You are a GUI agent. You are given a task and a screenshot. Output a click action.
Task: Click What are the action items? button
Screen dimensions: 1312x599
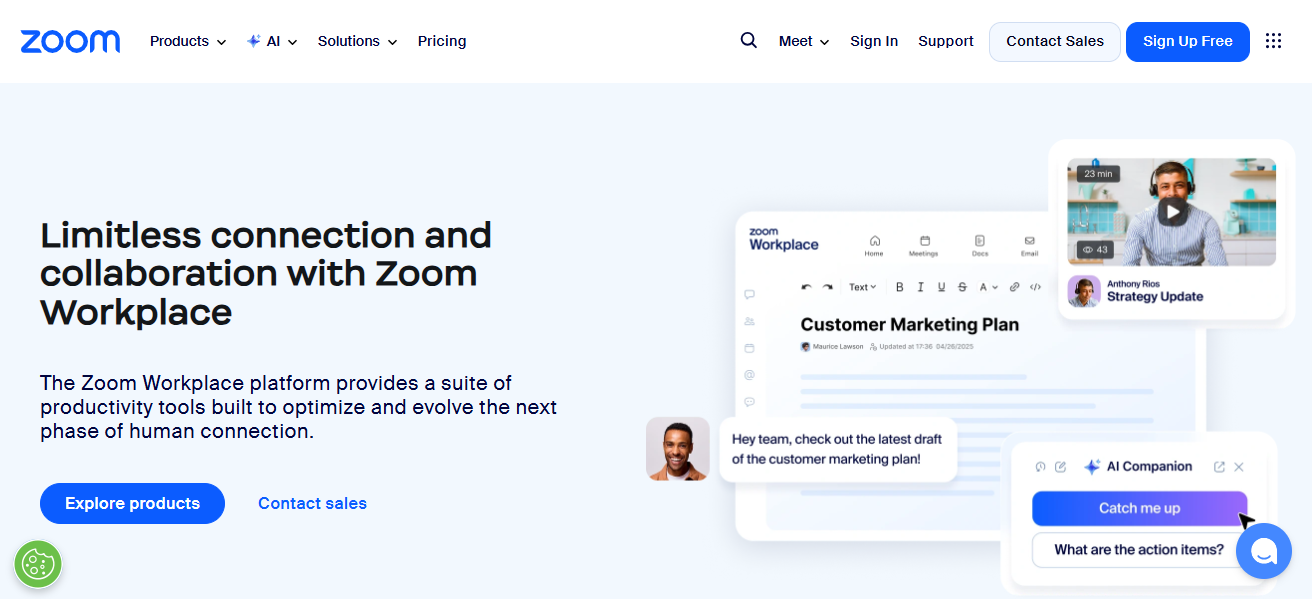pyautogui.click(x=1139, y=550)
